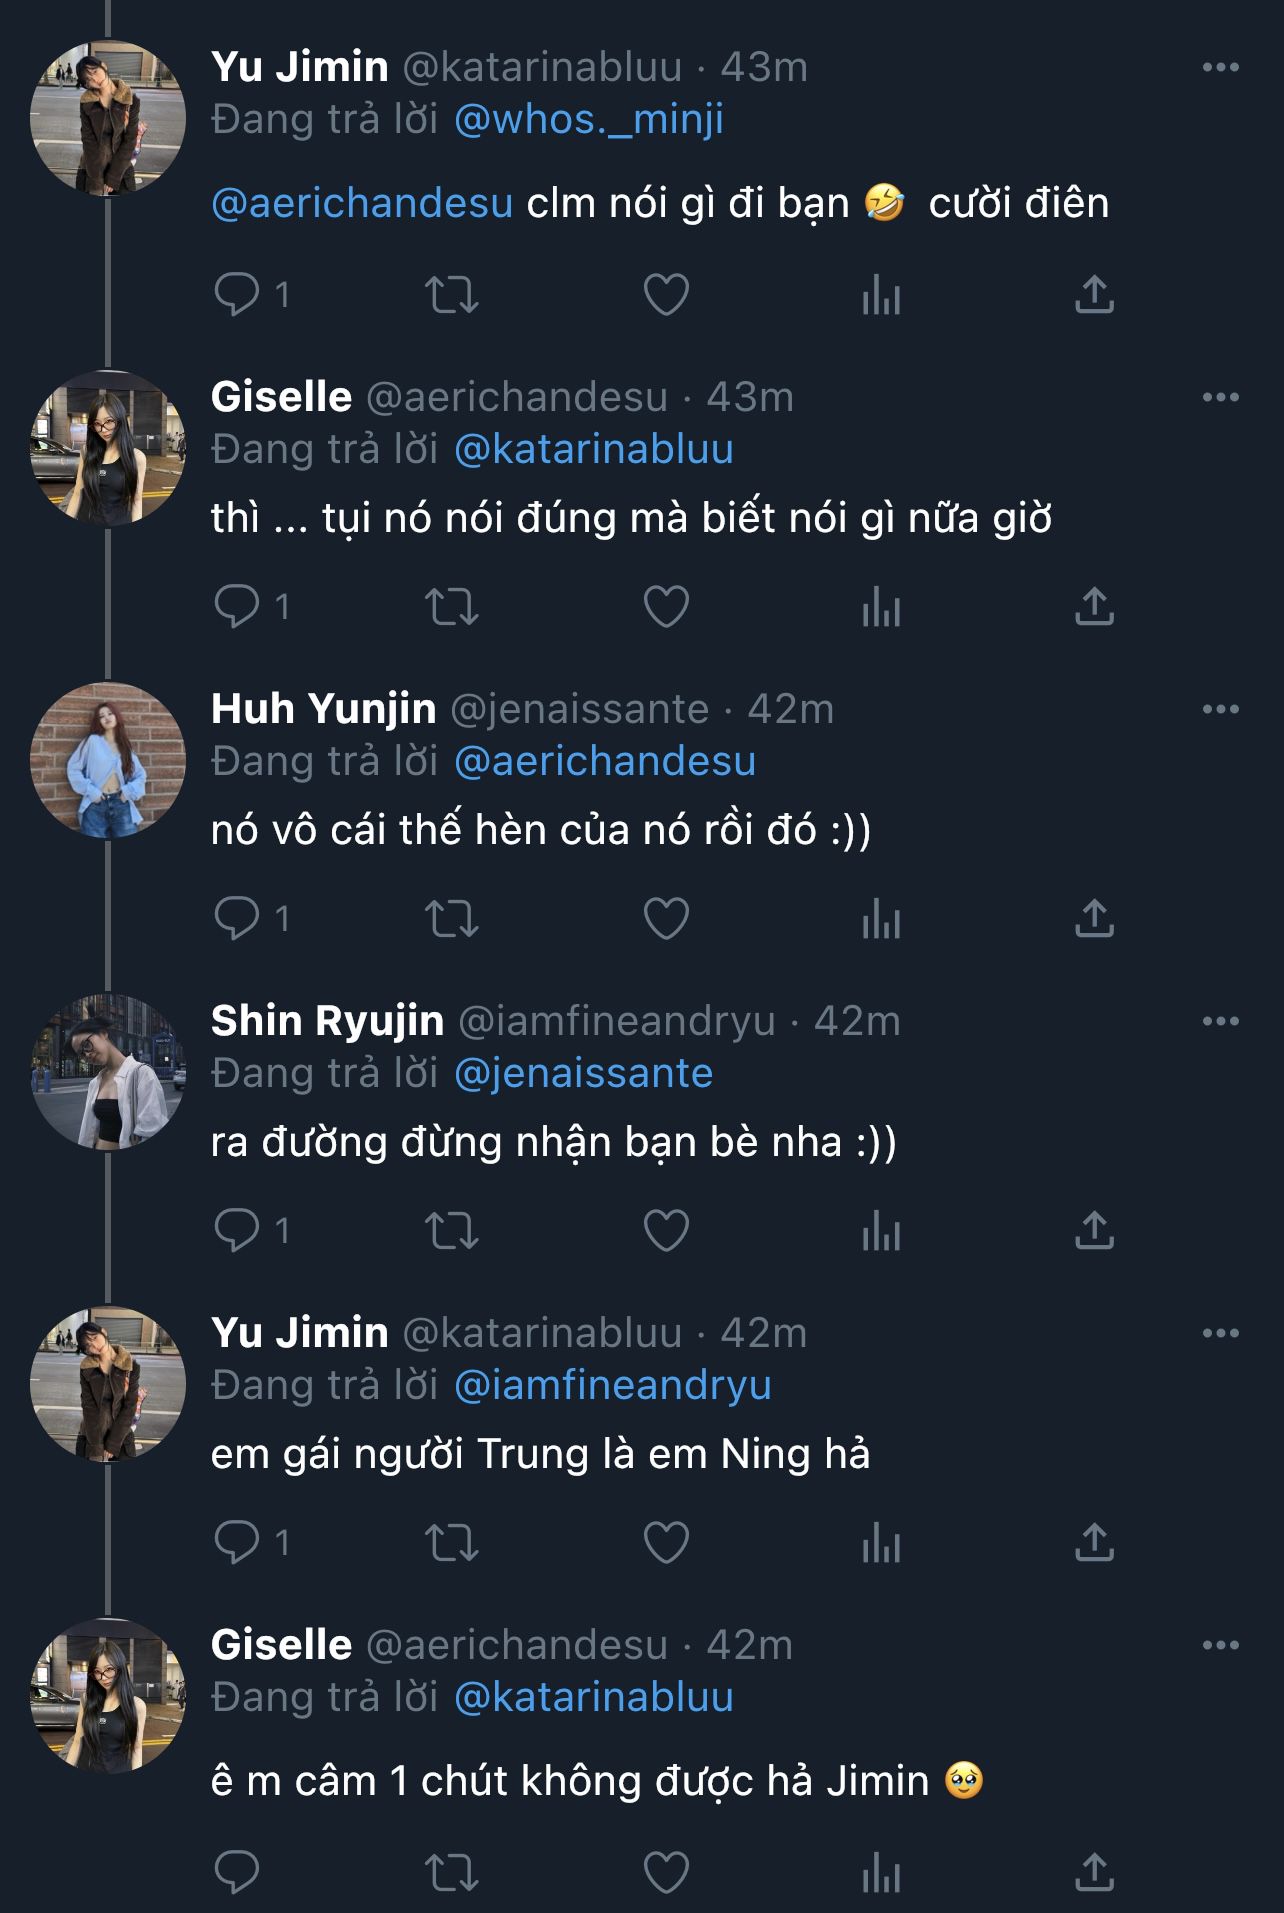Image resolution: width=1284 pixels, height=1913 pixels.
Task: Share Giselle's "tụi nó nói đúng" reply
Action: pyautogui.click(x=1094, y=607)
